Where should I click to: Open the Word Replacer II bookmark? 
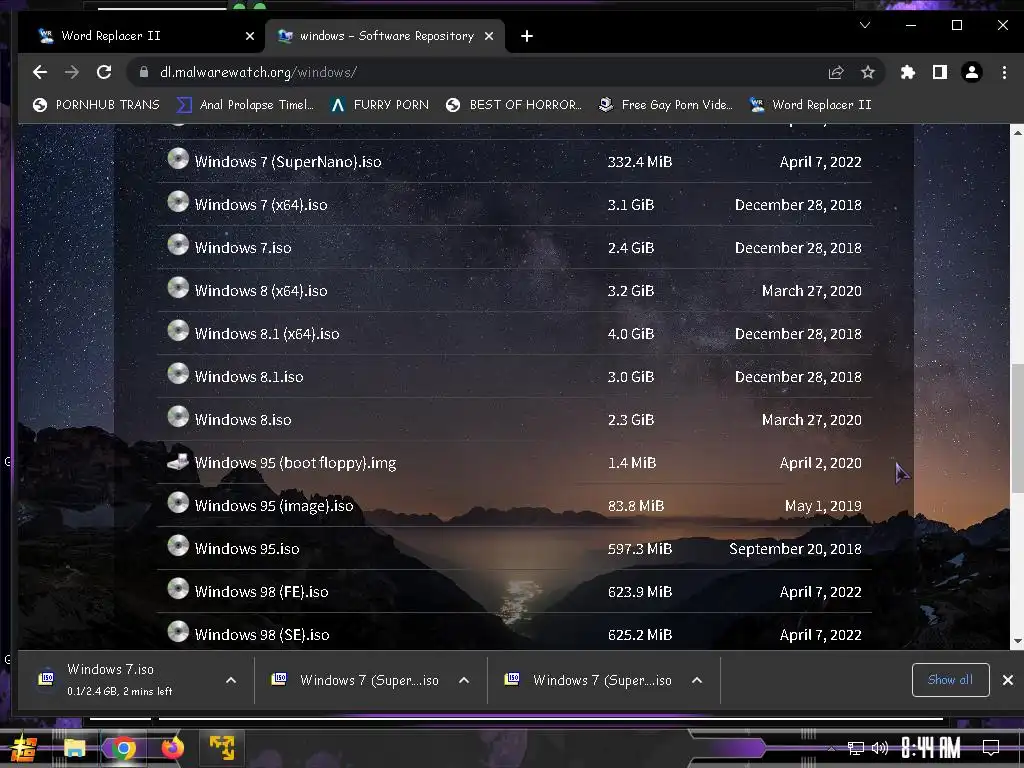(810, 104)
